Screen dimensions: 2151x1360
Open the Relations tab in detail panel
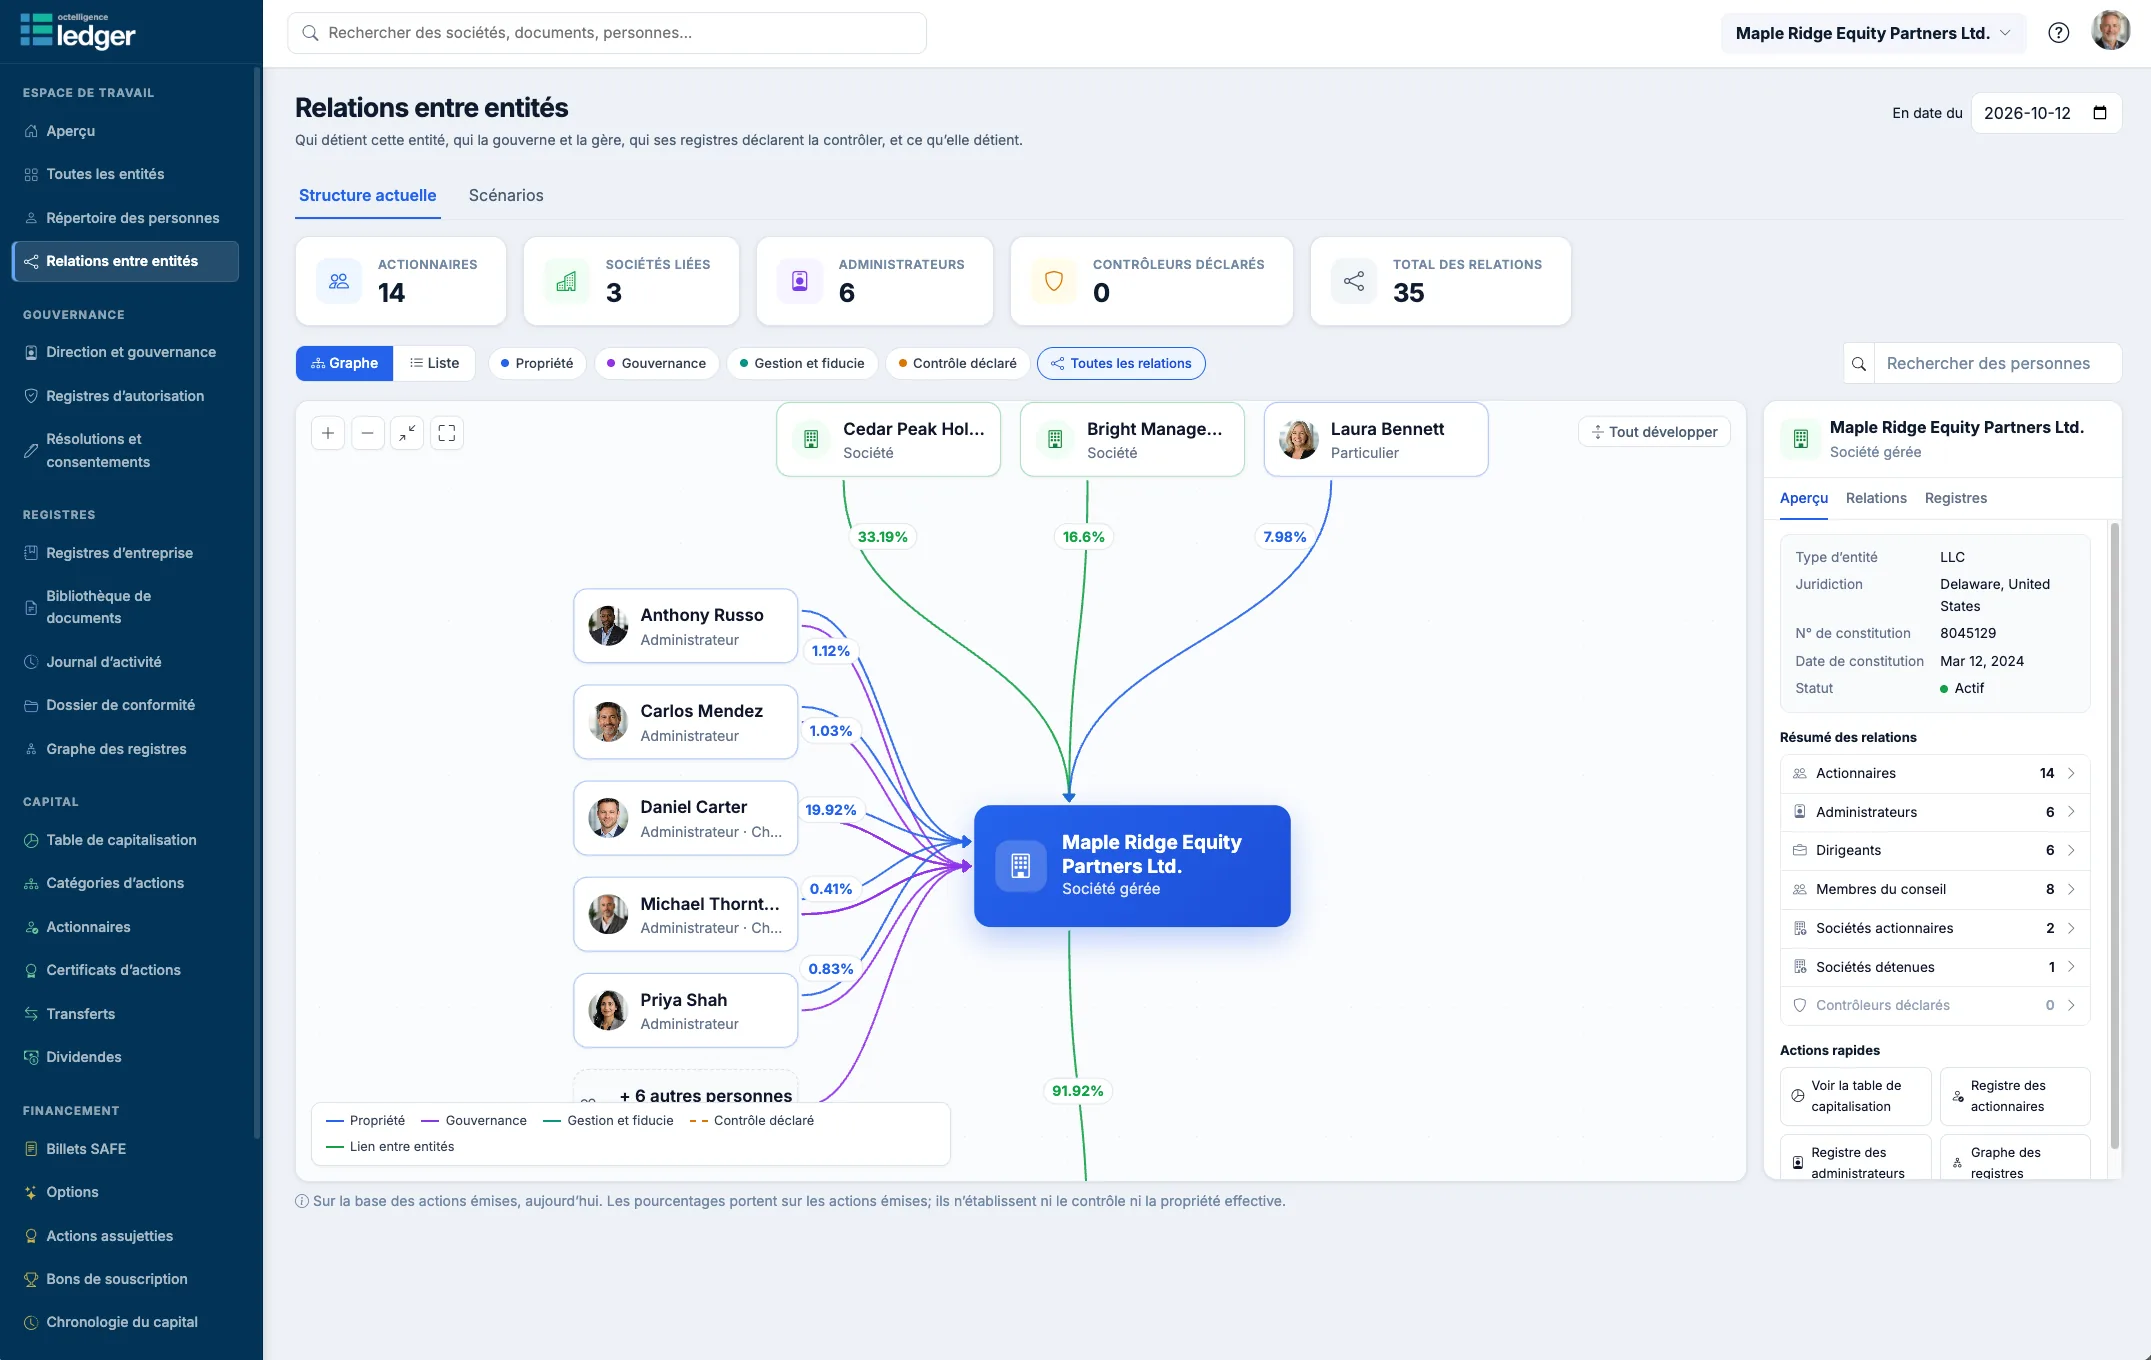pyautogui.click(x=1876, y=498)
